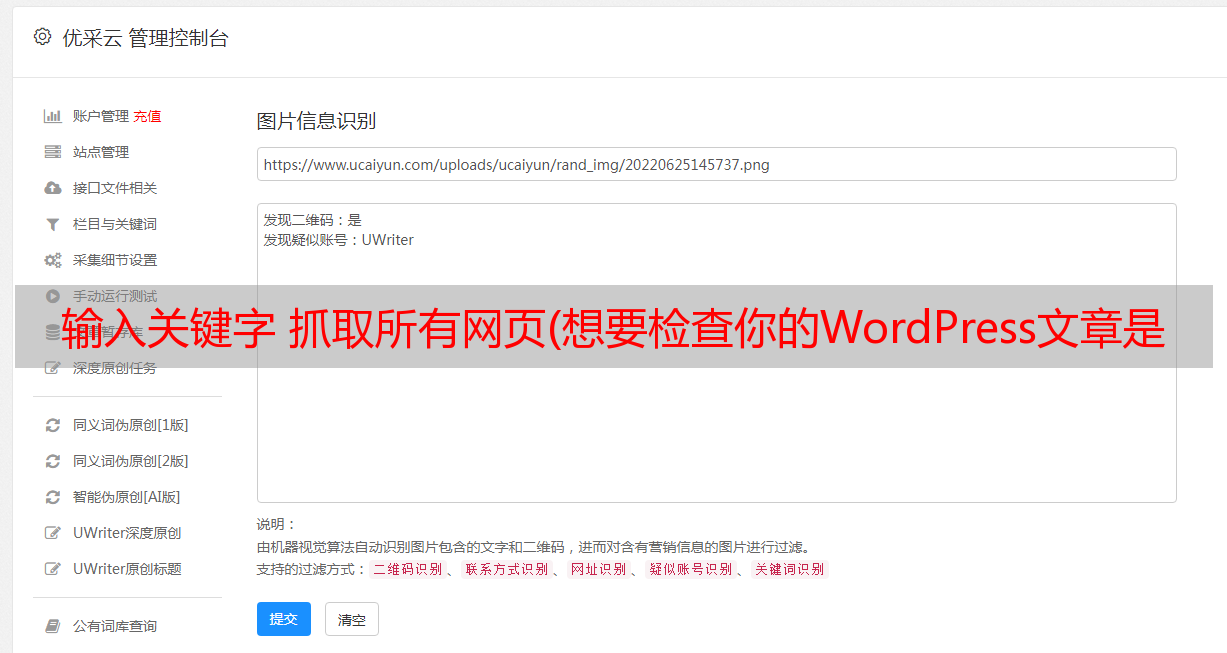Viewport: 1227px width, 653px height.
Task: Go to 同义词伪原创[1版] page
Action: tap(131, 425)
